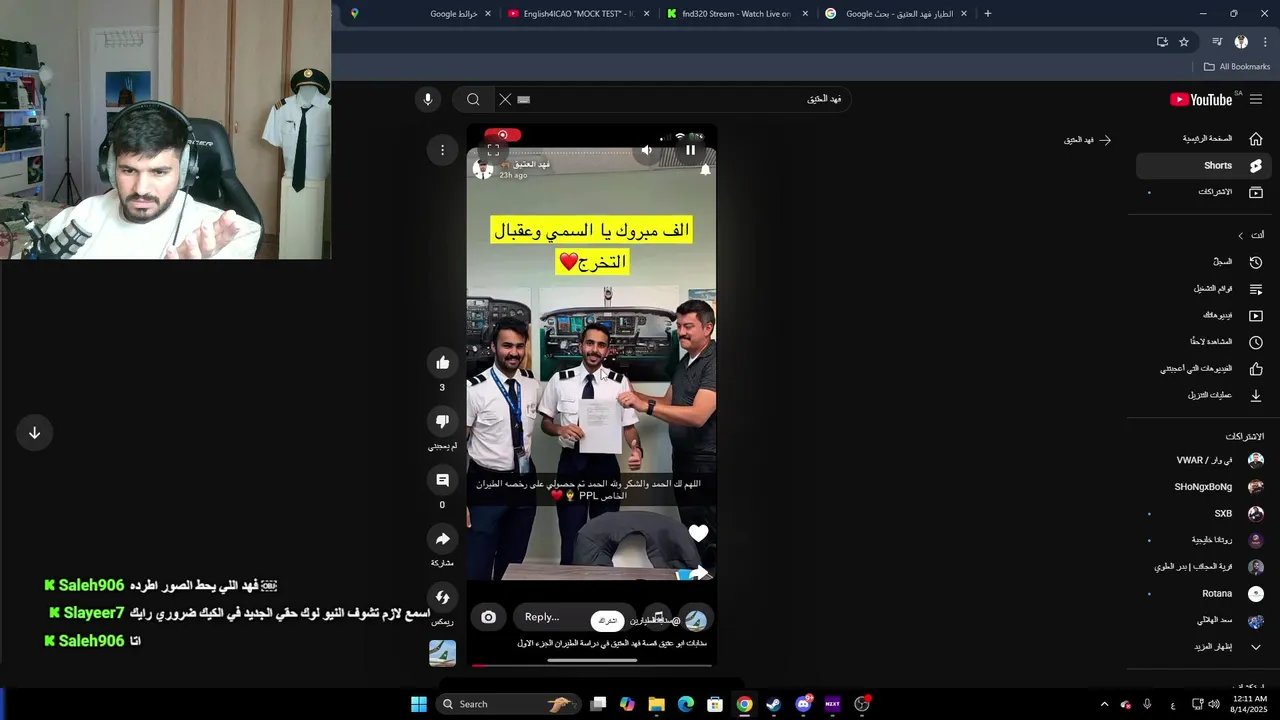Open the on-screen keyboard icon in search box
The image size is (1280, 720).
click(523, 100)
